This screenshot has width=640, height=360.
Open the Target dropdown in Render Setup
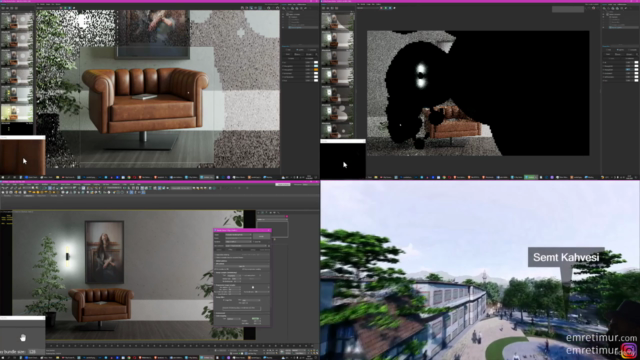(x=238, y=235)
